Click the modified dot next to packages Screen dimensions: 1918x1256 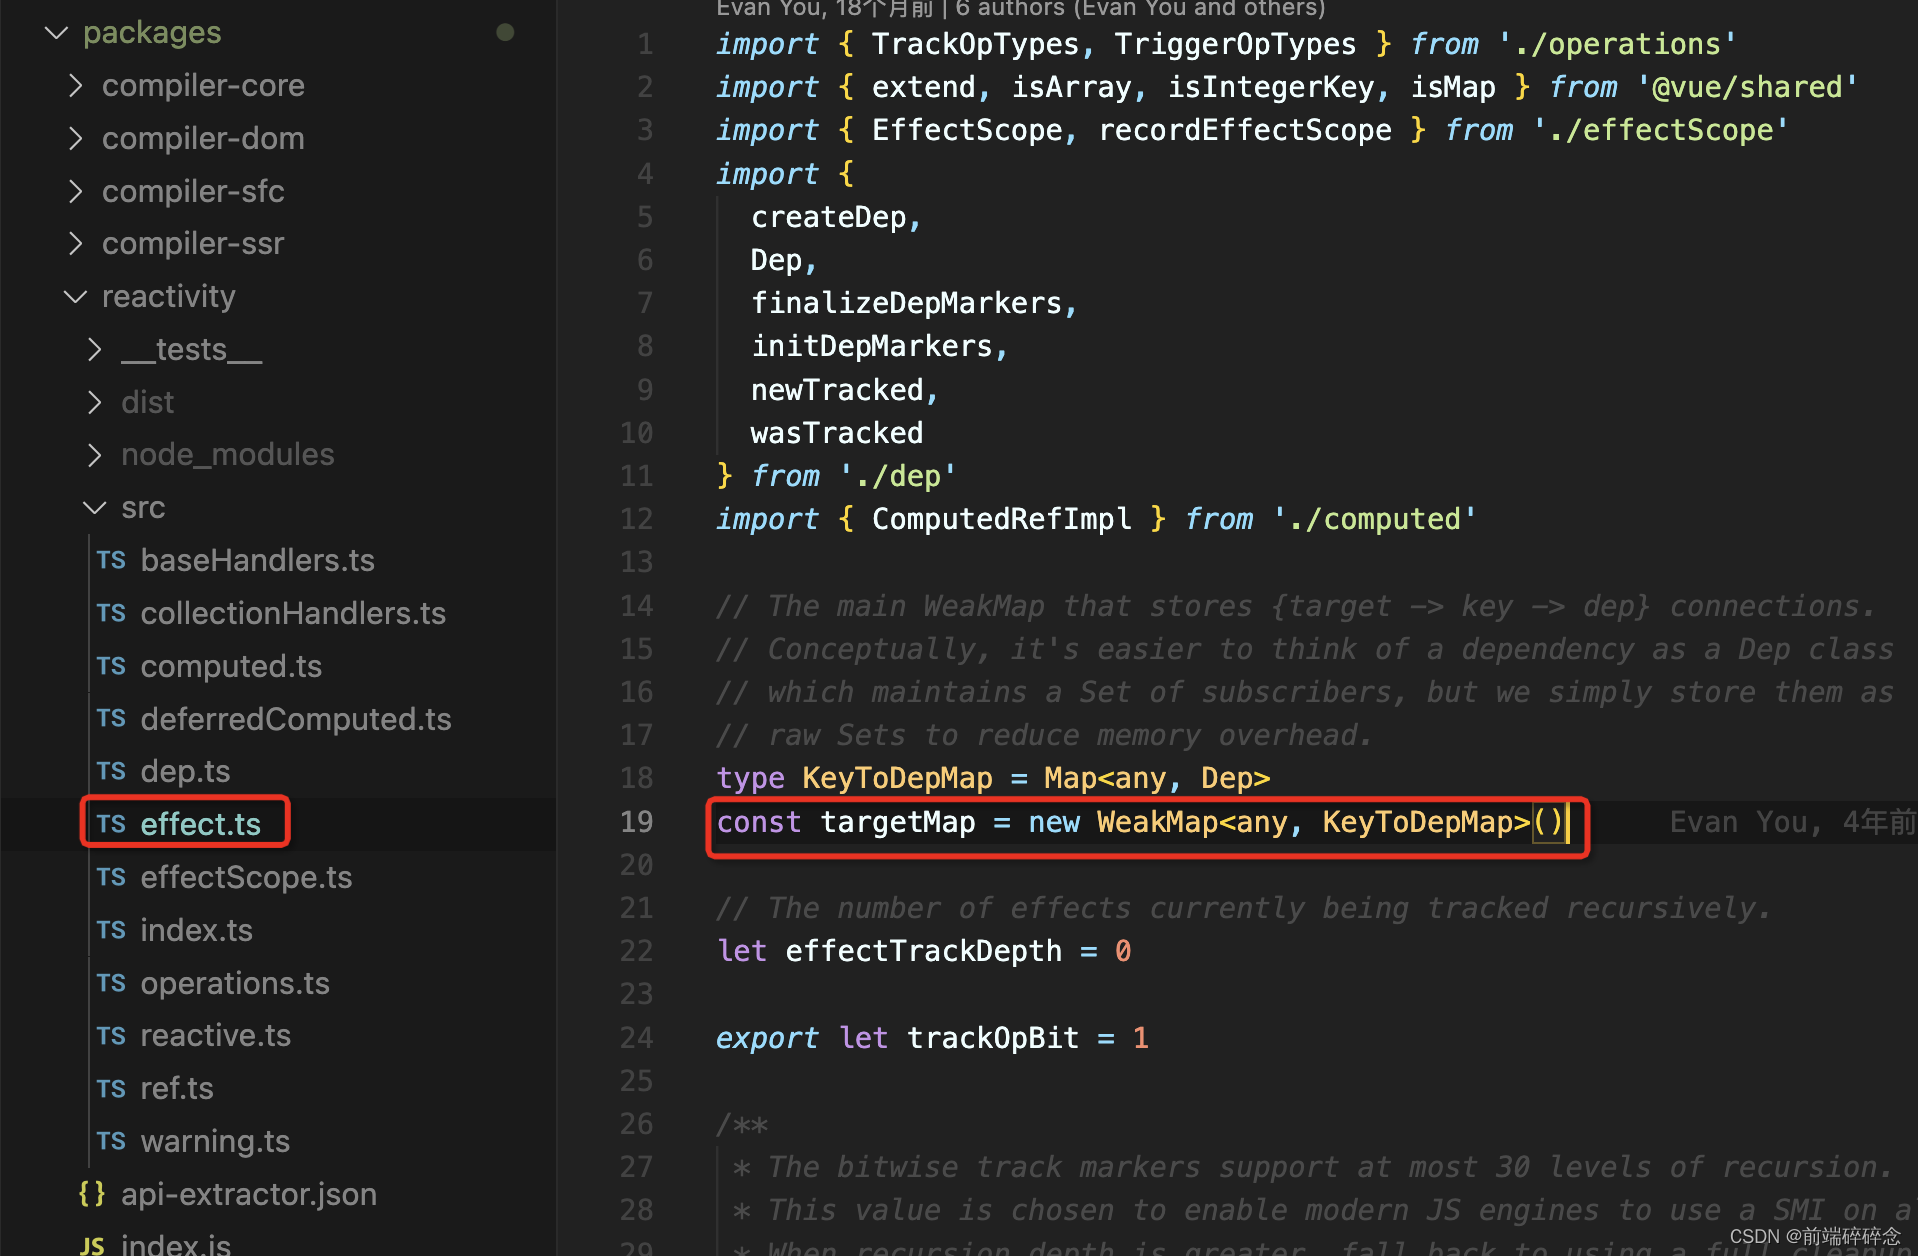click(x=505, y=33)
